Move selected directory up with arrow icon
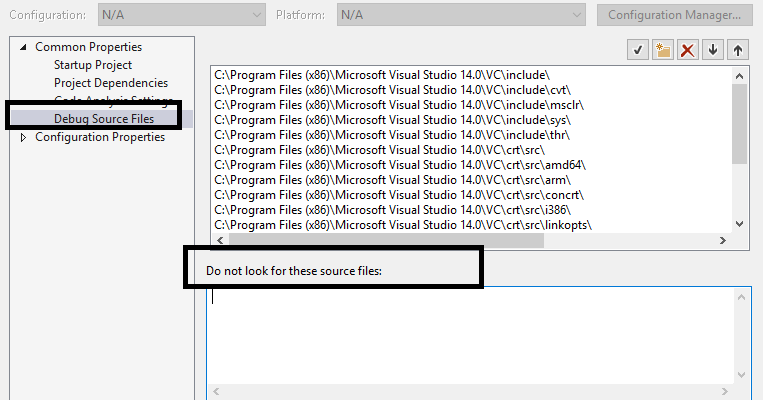The width and height of the screenshot is (763, 400). (x=737, y=49)
